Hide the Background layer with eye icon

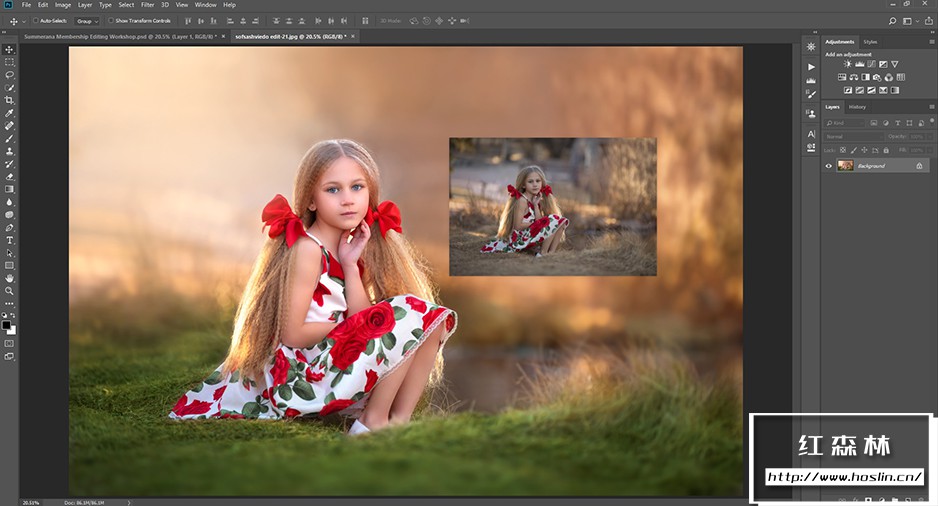point(828,166)
